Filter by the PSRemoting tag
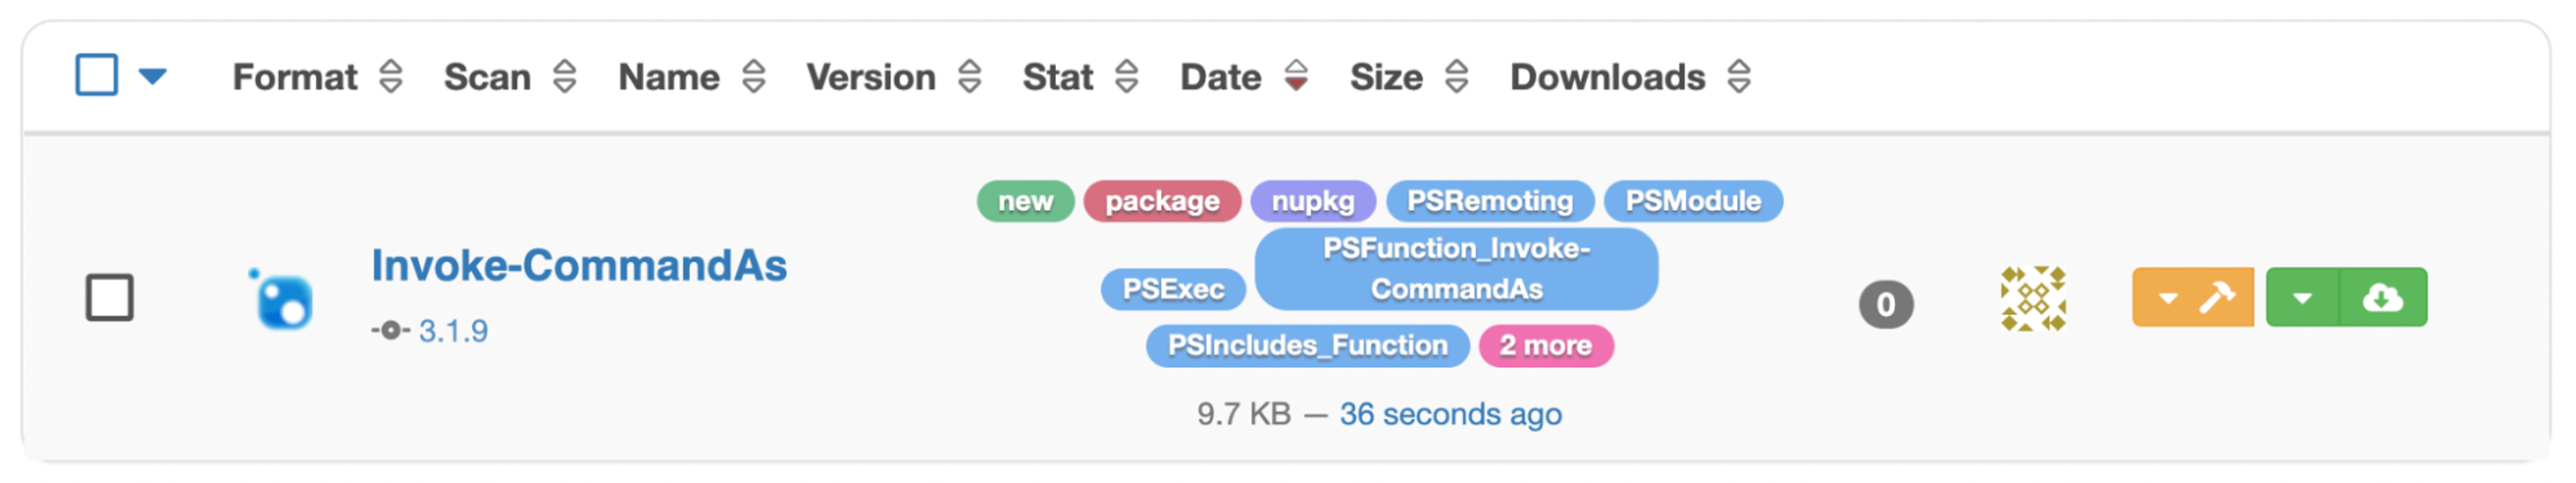 [1489, 202]
